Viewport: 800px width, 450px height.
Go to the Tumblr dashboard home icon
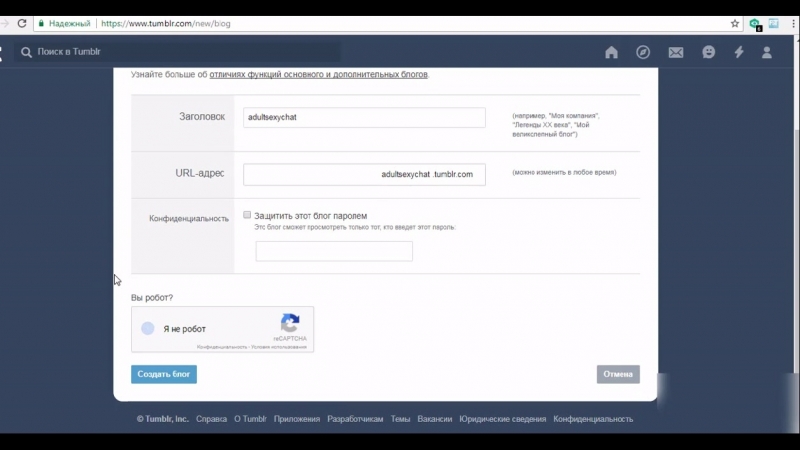pos(611,52)
